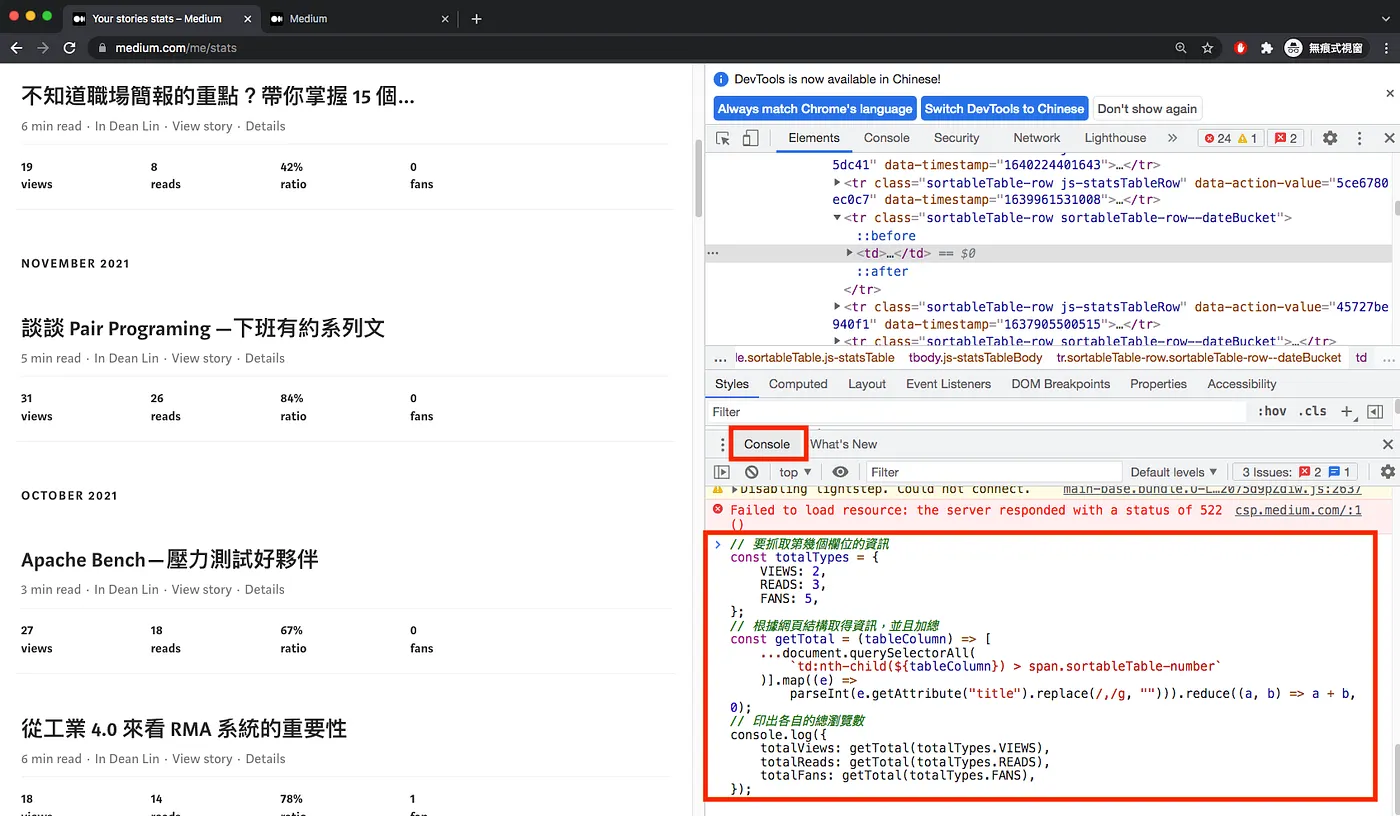1400x816 pixels.
Task: Click the Details link for Pair Programing story
Action: tap(265, 359)
